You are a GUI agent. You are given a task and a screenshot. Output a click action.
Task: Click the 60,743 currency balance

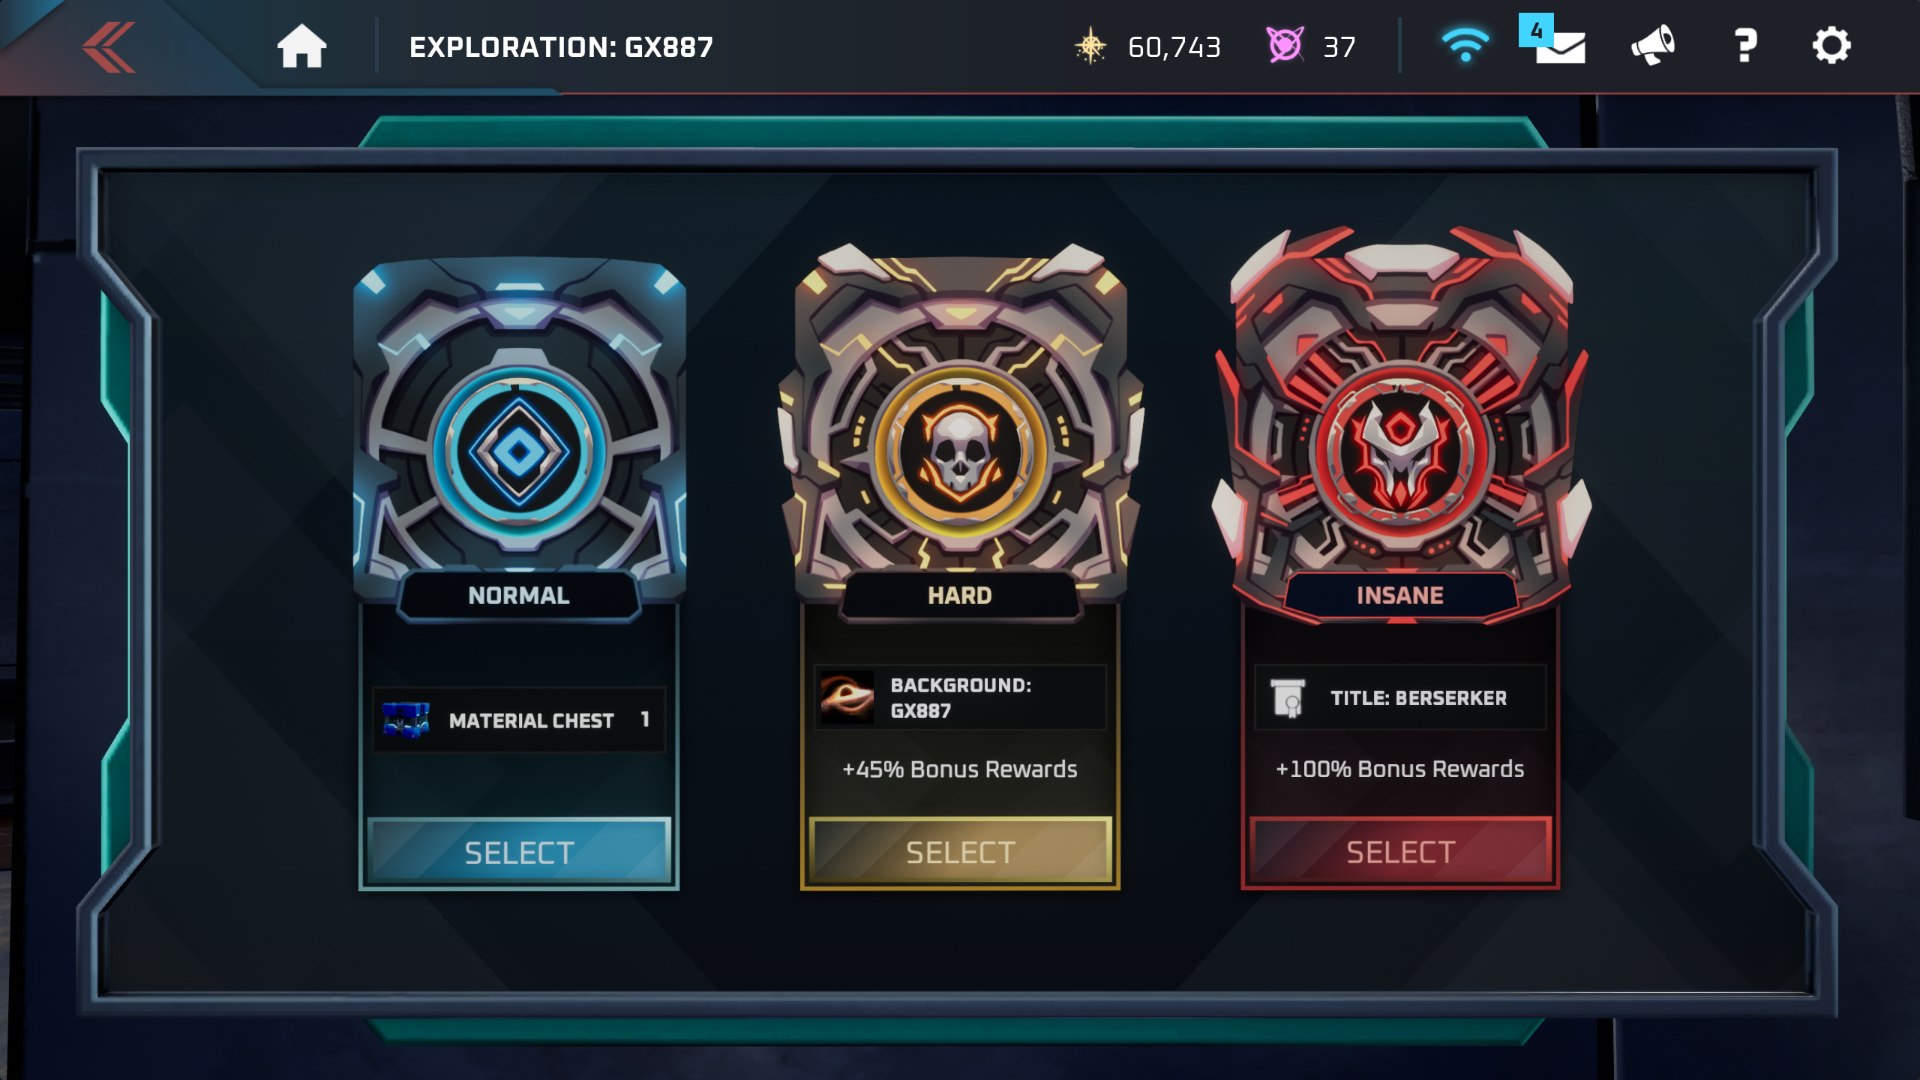coord(1174,47)
